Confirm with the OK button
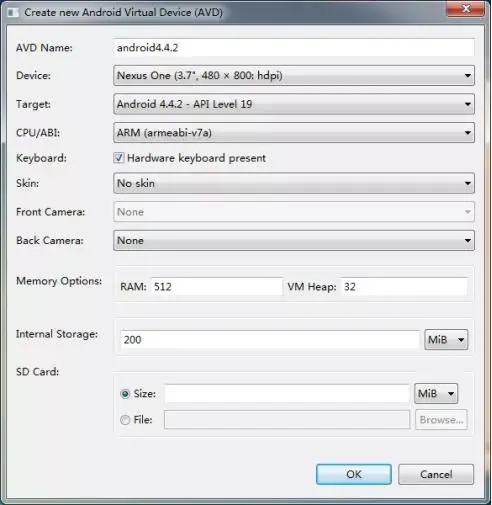This screenshot has width=492, height=505. [x=354, y=474]
